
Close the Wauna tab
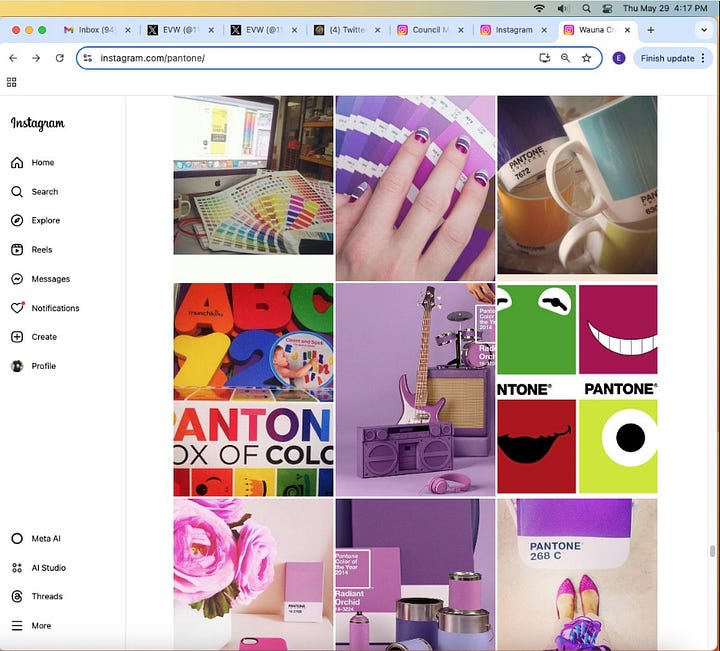coord(627,30)
